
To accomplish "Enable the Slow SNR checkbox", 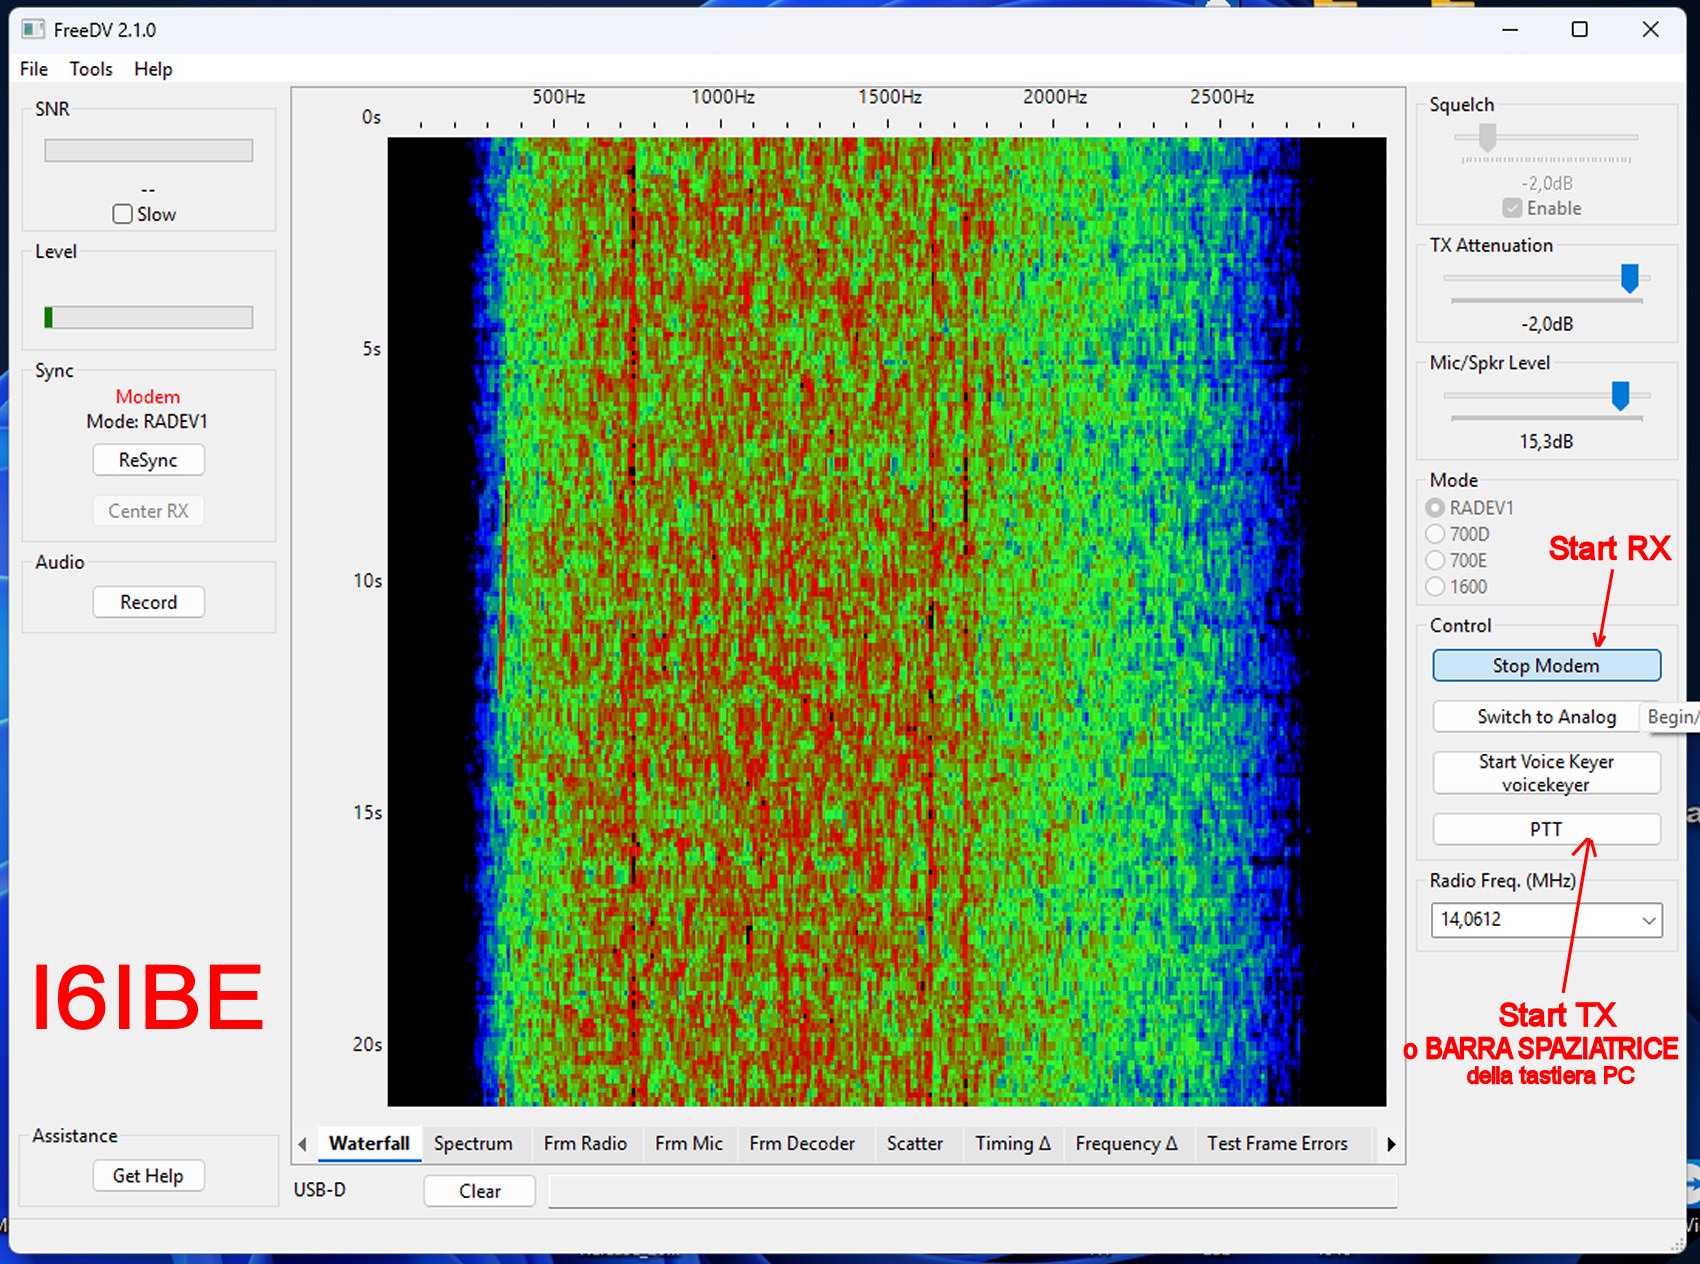I will pyautogui.click(x=123, y=214).
